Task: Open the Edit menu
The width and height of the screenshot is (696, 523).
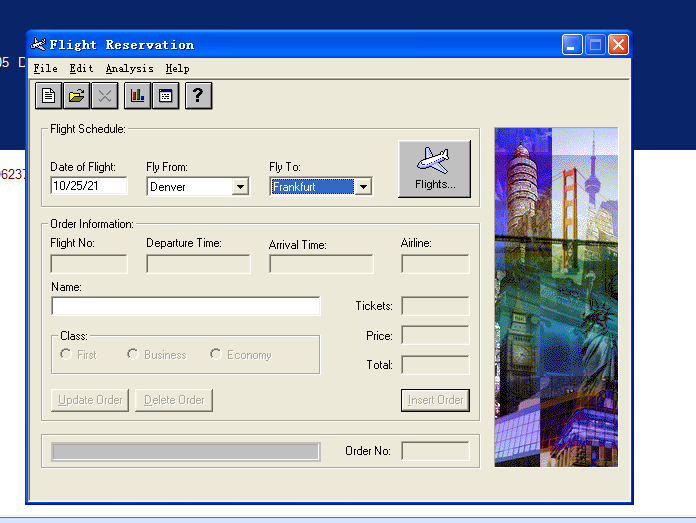Action: 81,69
